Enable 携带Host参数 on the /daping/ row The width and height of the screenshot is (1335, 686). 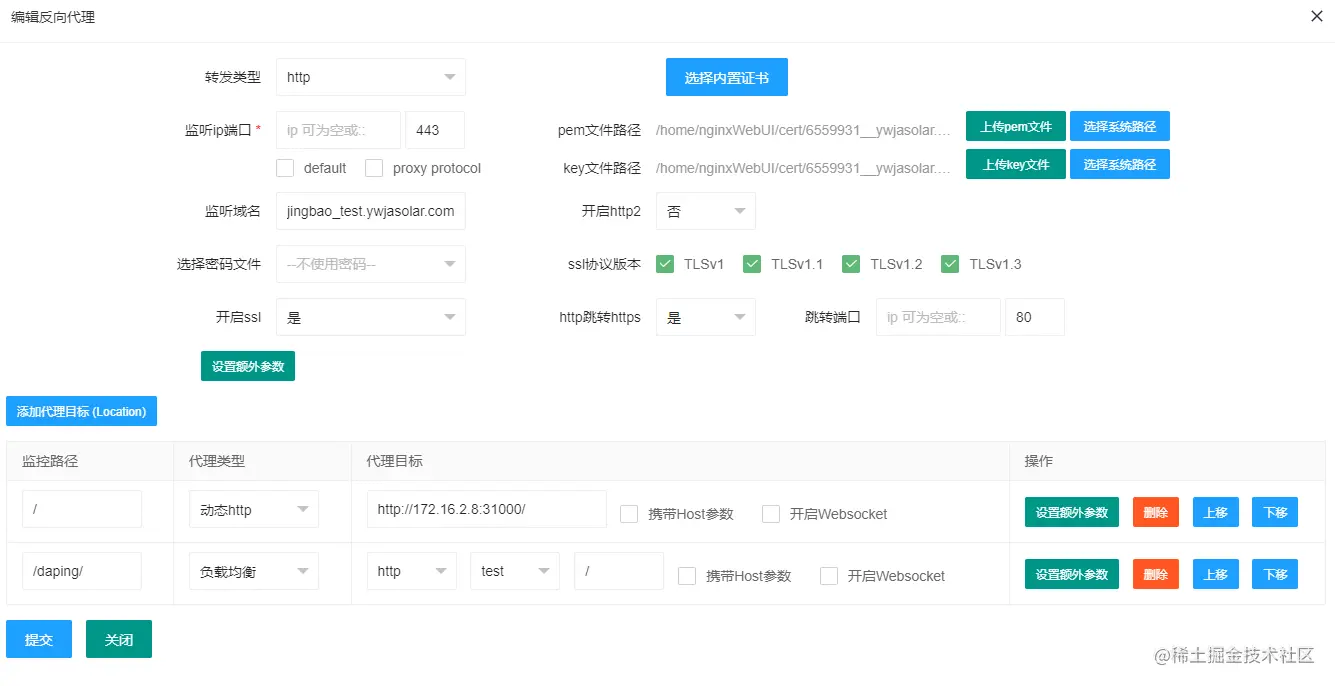click(x=686, y=576)
